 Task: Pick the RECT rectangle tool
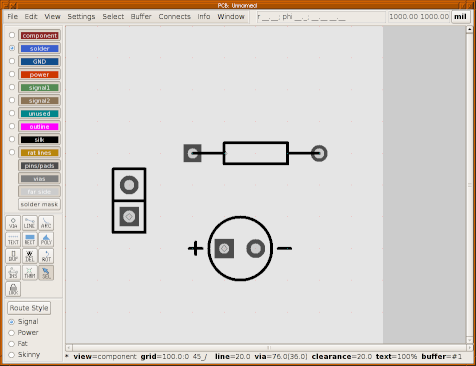[30, 239]
